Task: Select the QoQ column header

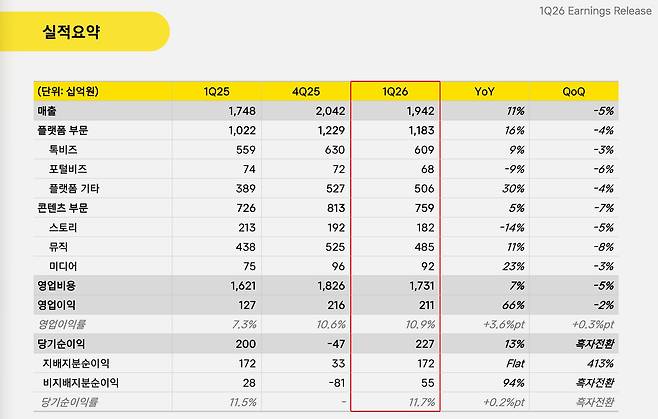Action: (574, 92)
